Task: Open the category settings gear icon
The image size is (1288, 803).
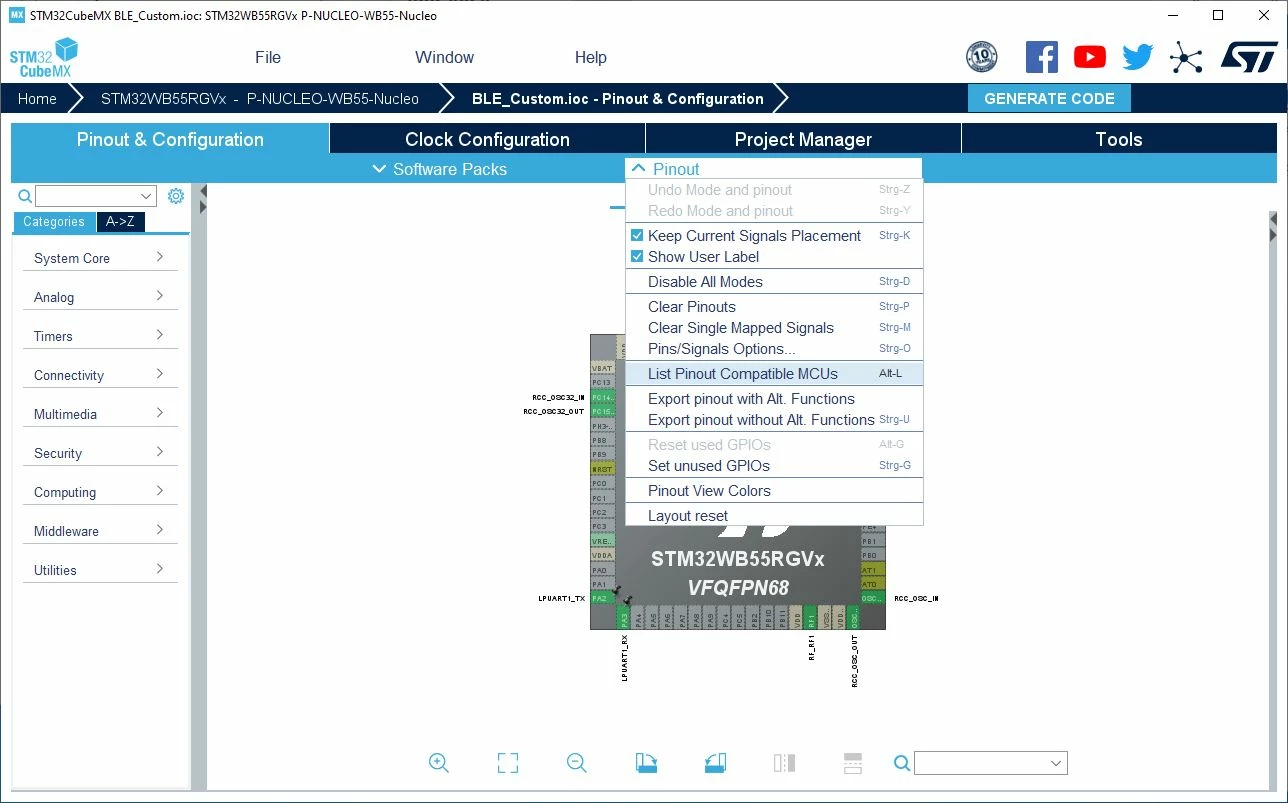Action: pyautogui.click(x=176, y=196)
